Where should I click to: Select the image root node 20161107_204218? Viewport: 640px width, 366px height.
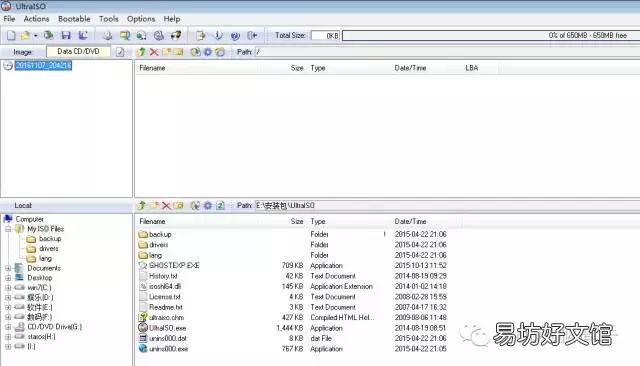pyautogui.click(x=43, y=65)
